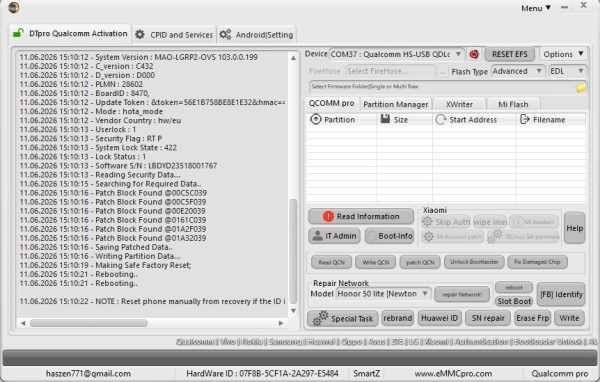Click the Select FireHose input field

pyautogui.click(x=391, y=71)
